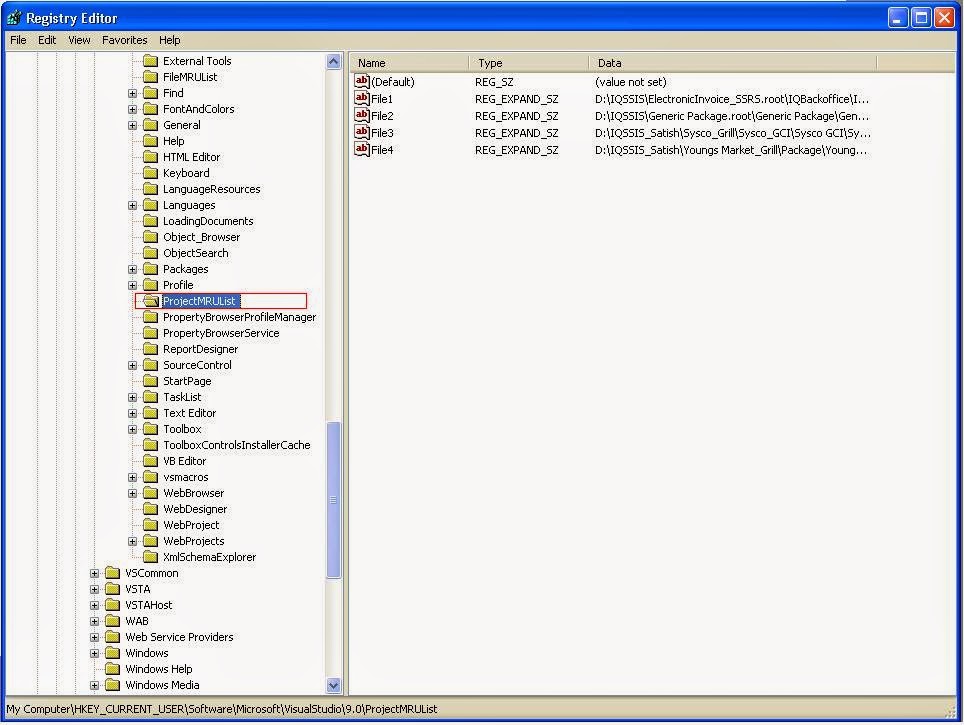Viewport: 964px width, 725px height.
Task: Click the Registry Editor title bar icon
Action: coord(14,18)
